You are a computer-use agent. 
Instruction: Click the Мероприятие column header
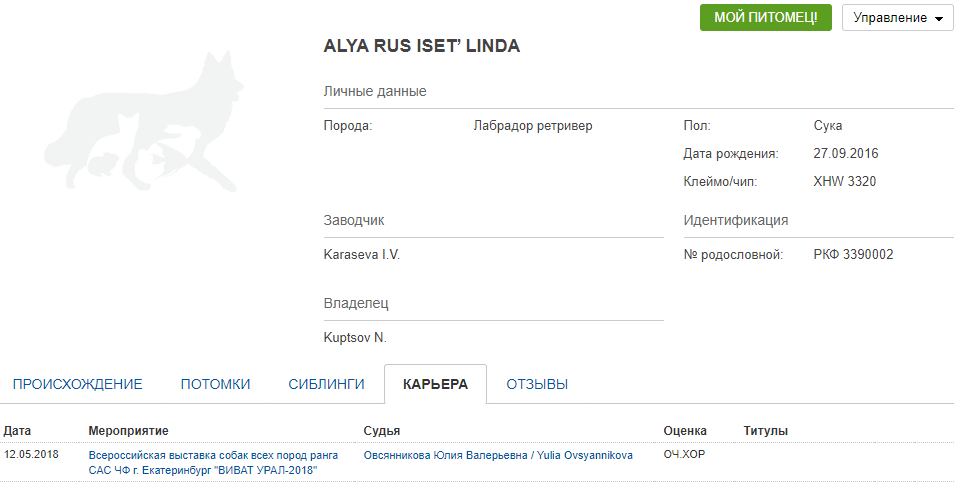coord(127,431)
